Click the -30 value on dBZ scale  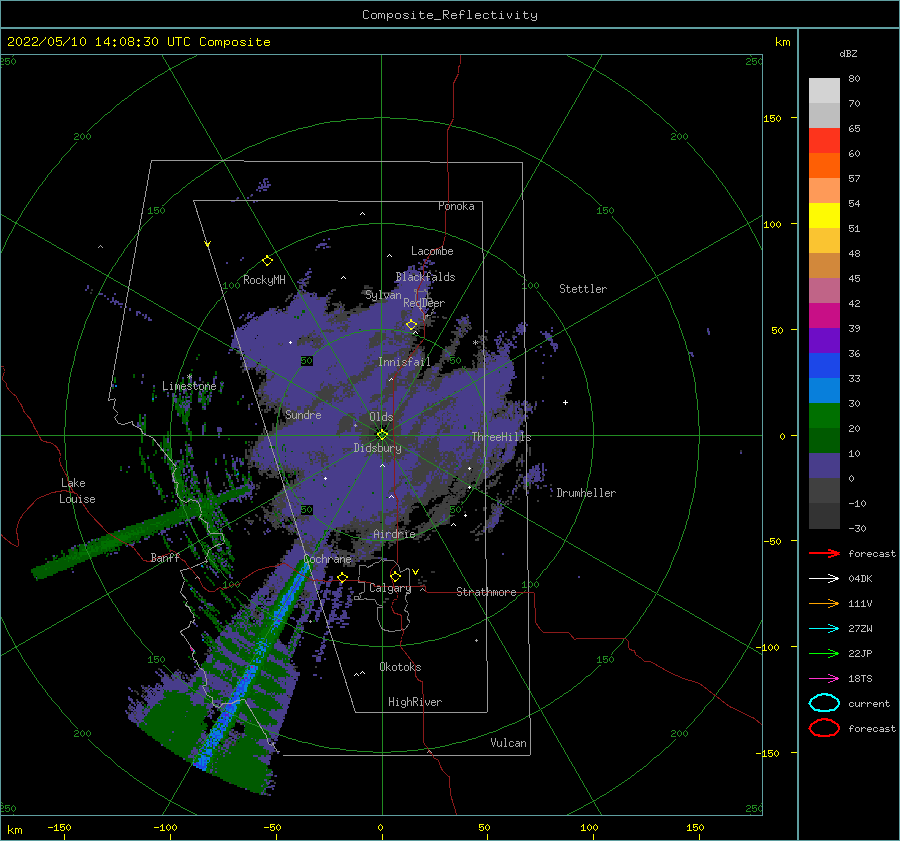857,528
